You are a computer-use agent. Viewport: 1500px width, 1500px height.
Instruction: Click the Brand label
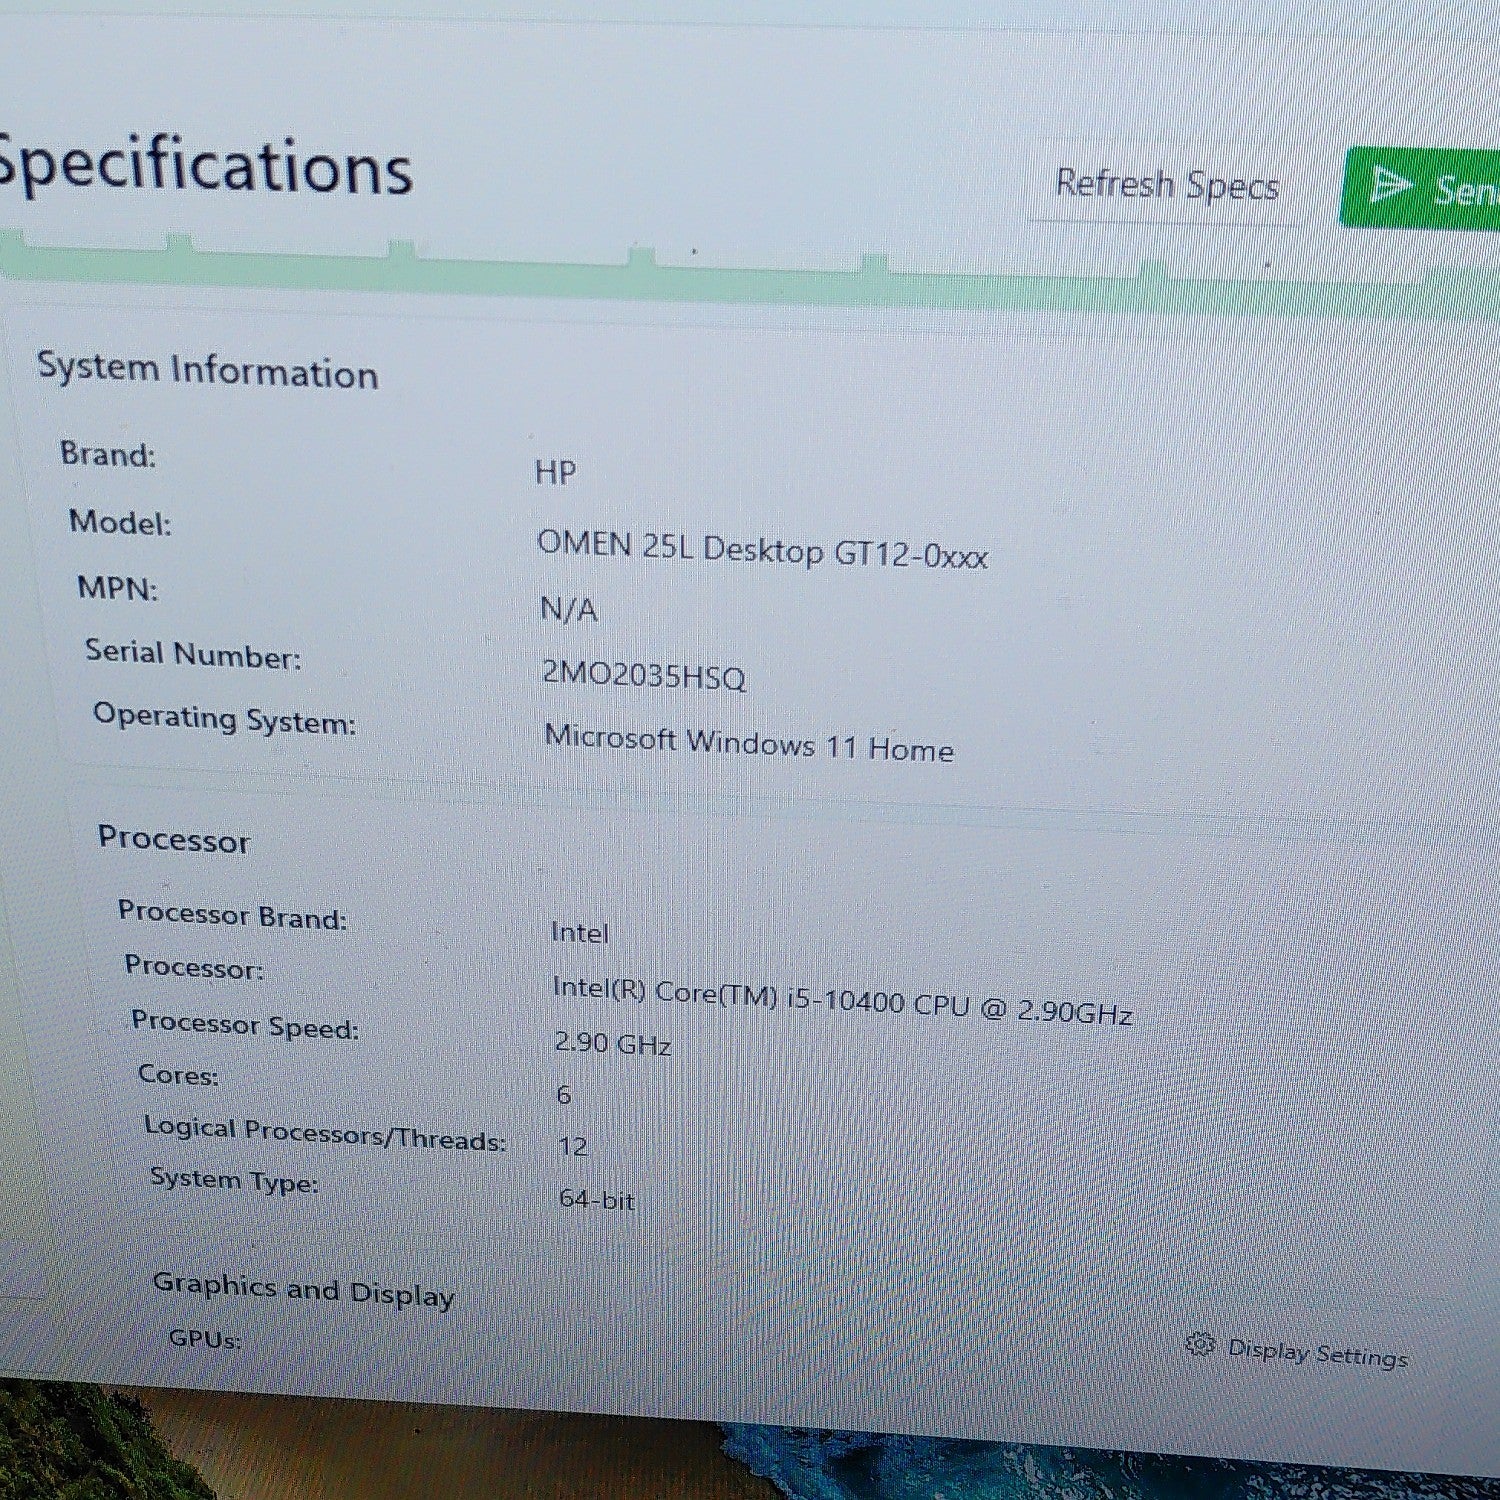[108, 454]
